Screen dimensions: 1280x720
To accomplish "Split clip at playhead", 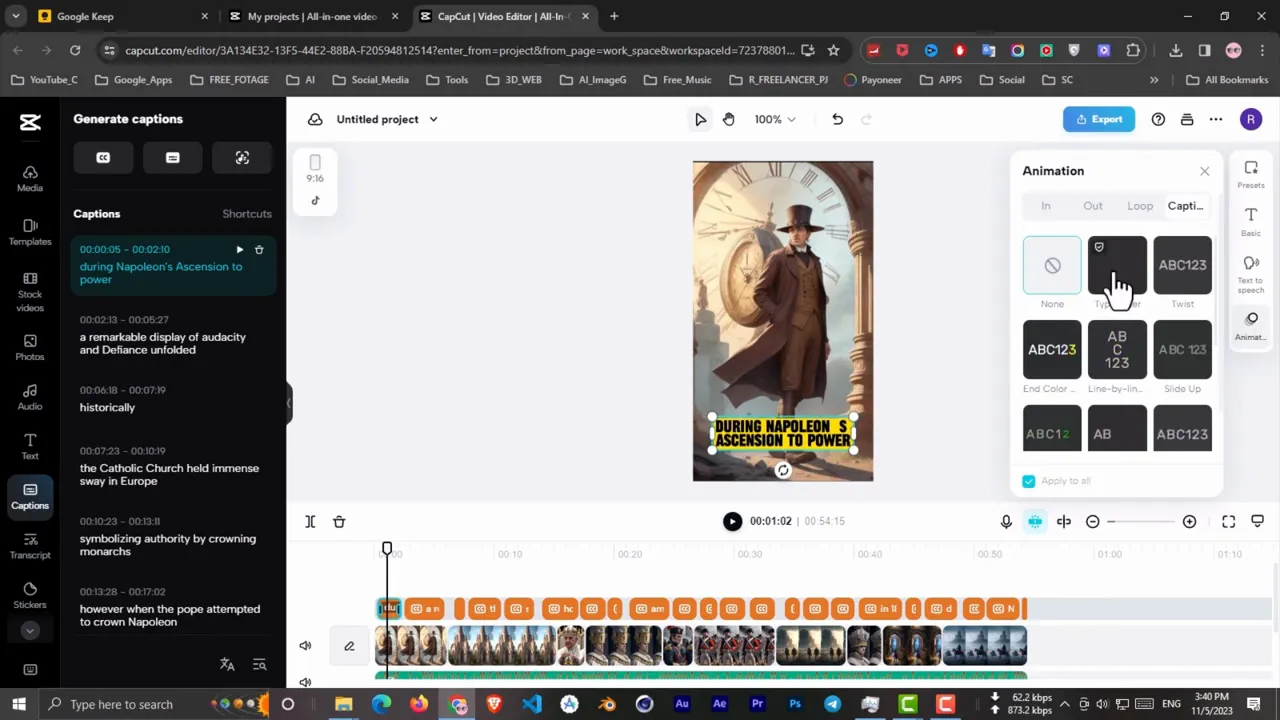I will [x=310, y=522].
